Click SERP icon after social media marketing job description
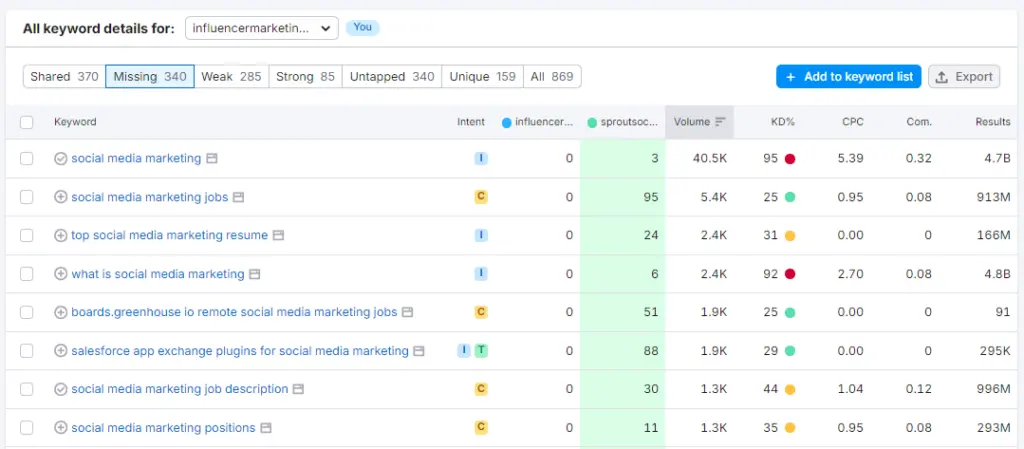 coord(298,389)
